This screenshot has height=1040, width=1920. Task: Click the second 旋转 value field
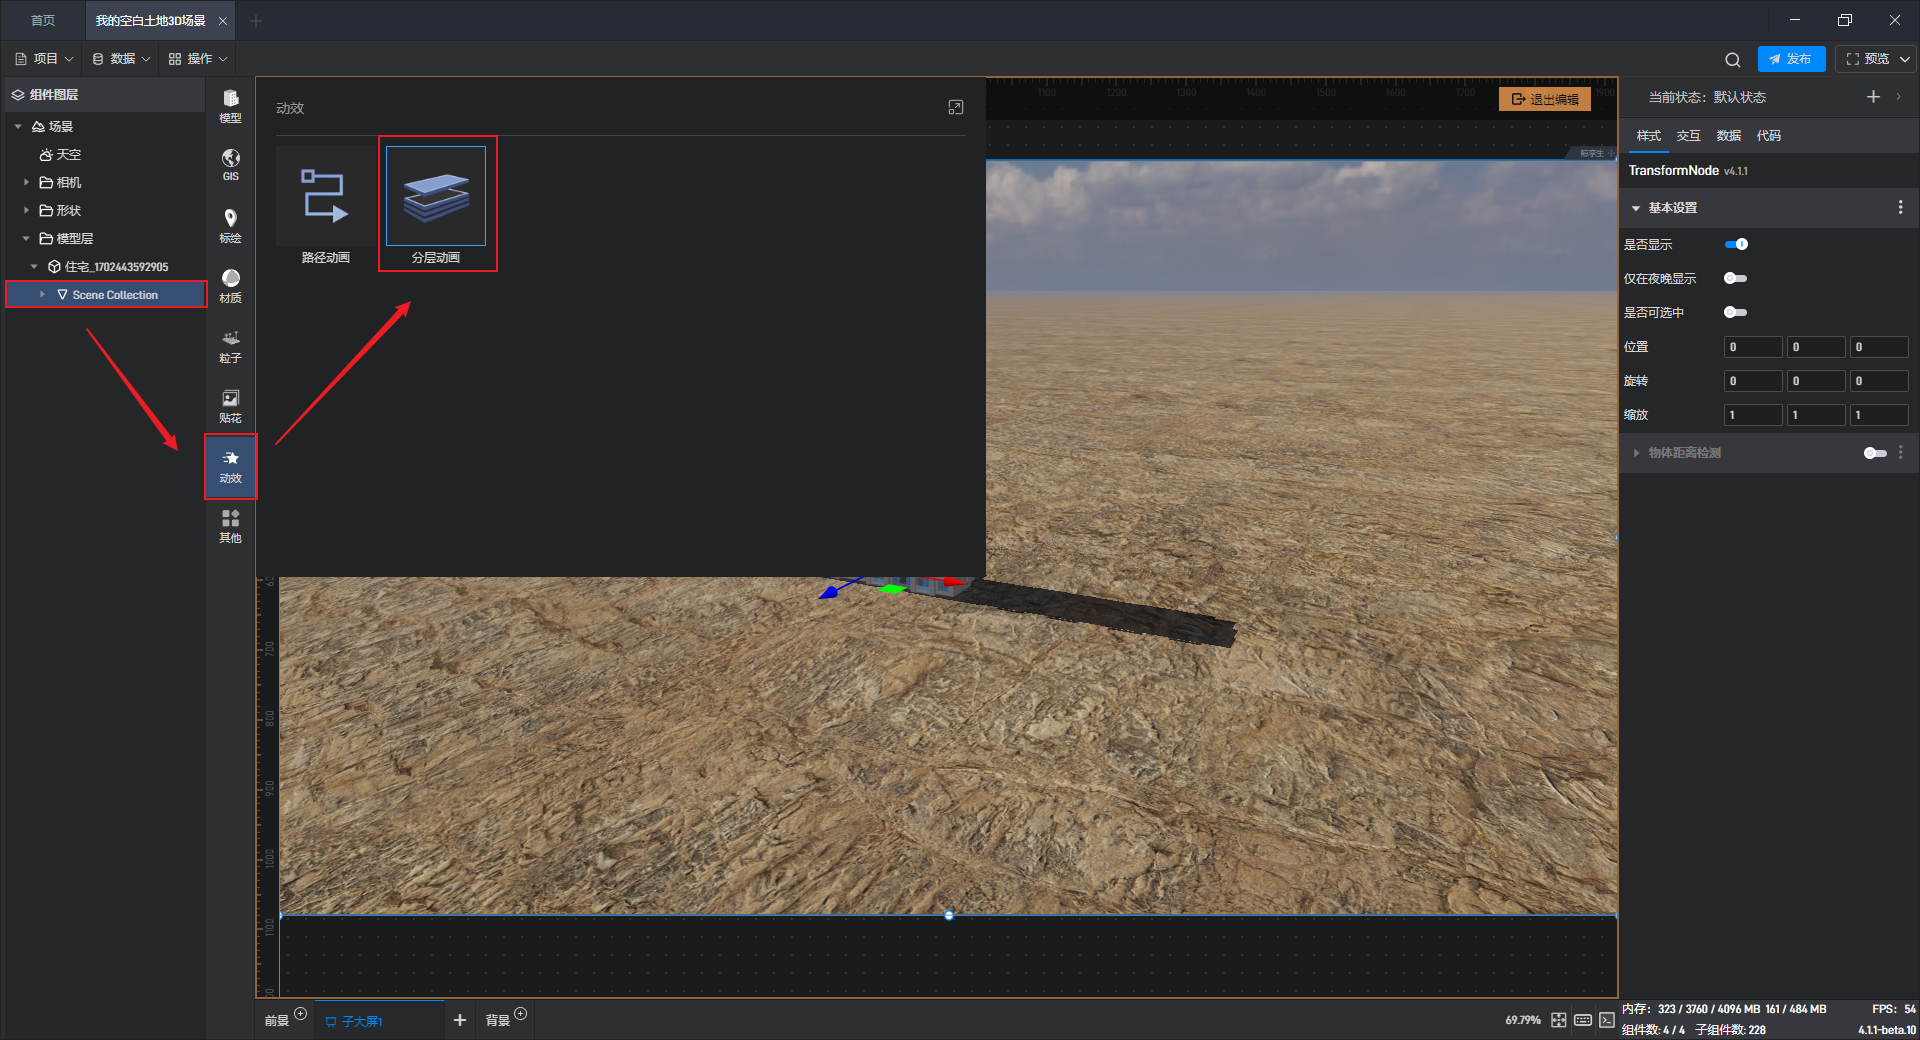point(1816,381)
